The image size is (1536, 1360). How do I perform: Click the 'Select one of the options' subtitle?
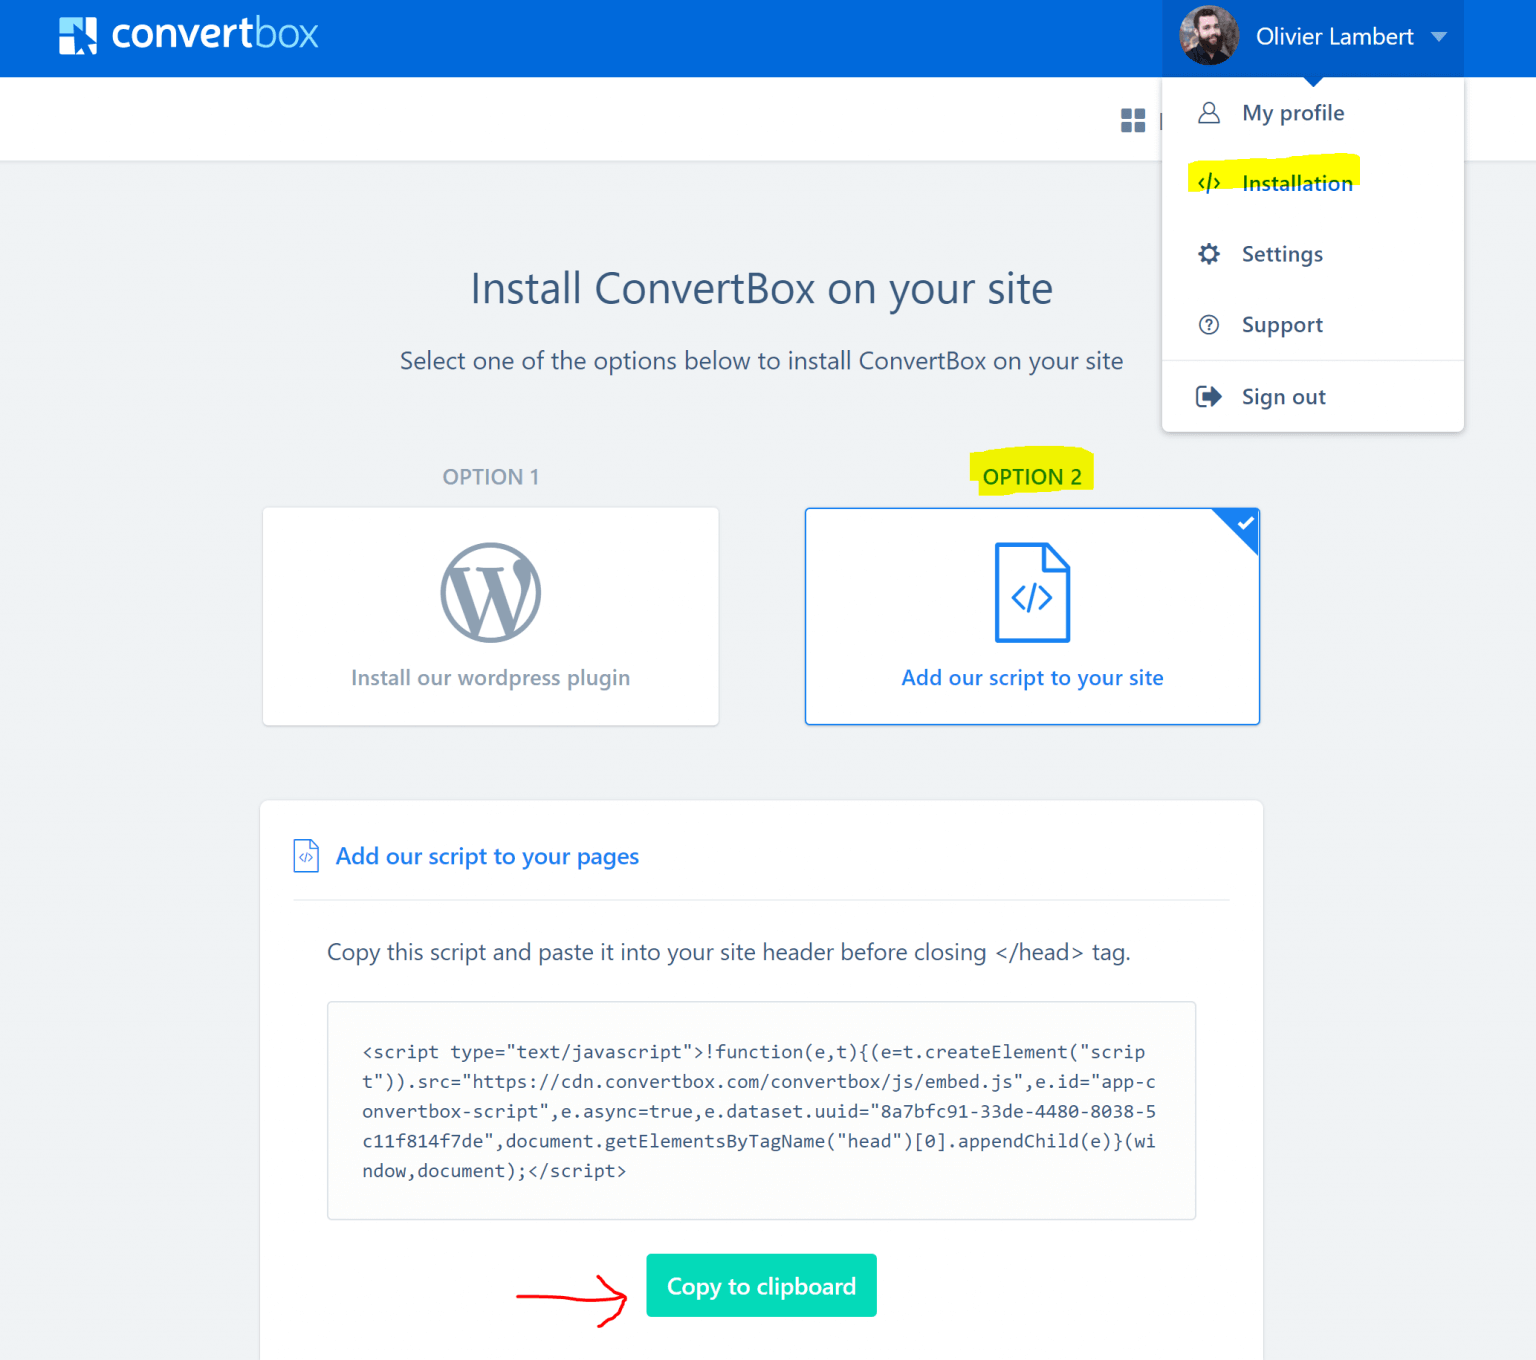(x=761, y=361)
